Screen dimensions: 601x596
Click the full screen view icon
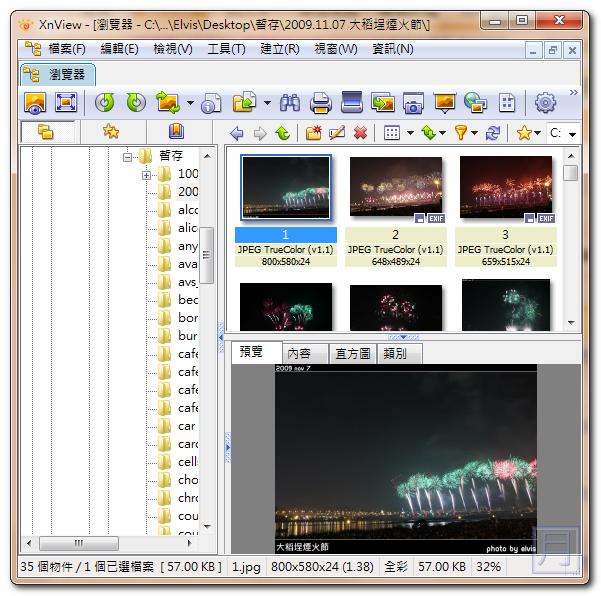tap(66, 102)
